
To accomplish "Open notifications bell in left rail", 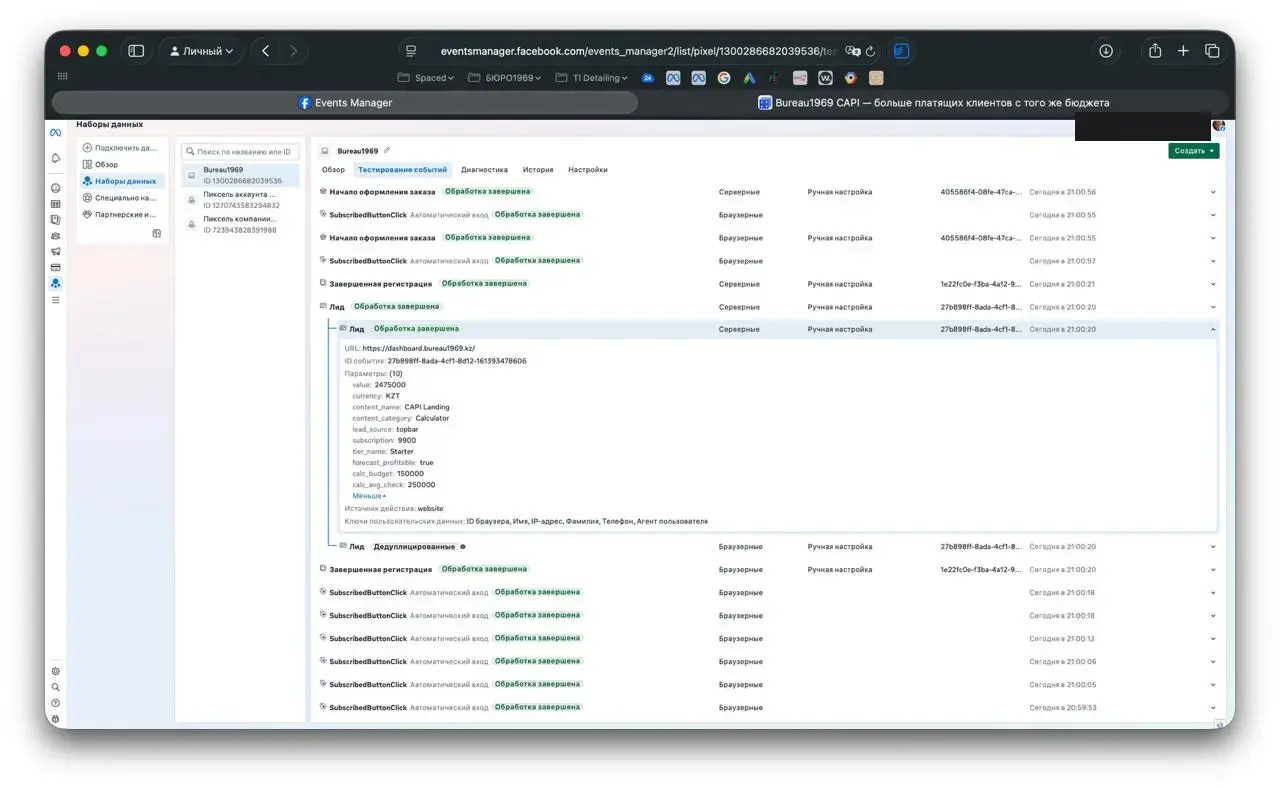I will pyautogui.click(x=55, y=158).
